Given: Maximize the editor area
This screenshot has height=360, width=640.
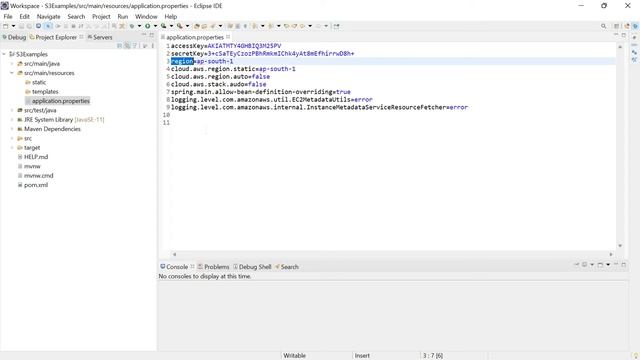Looking at the screenshot, I should (624, 35).
